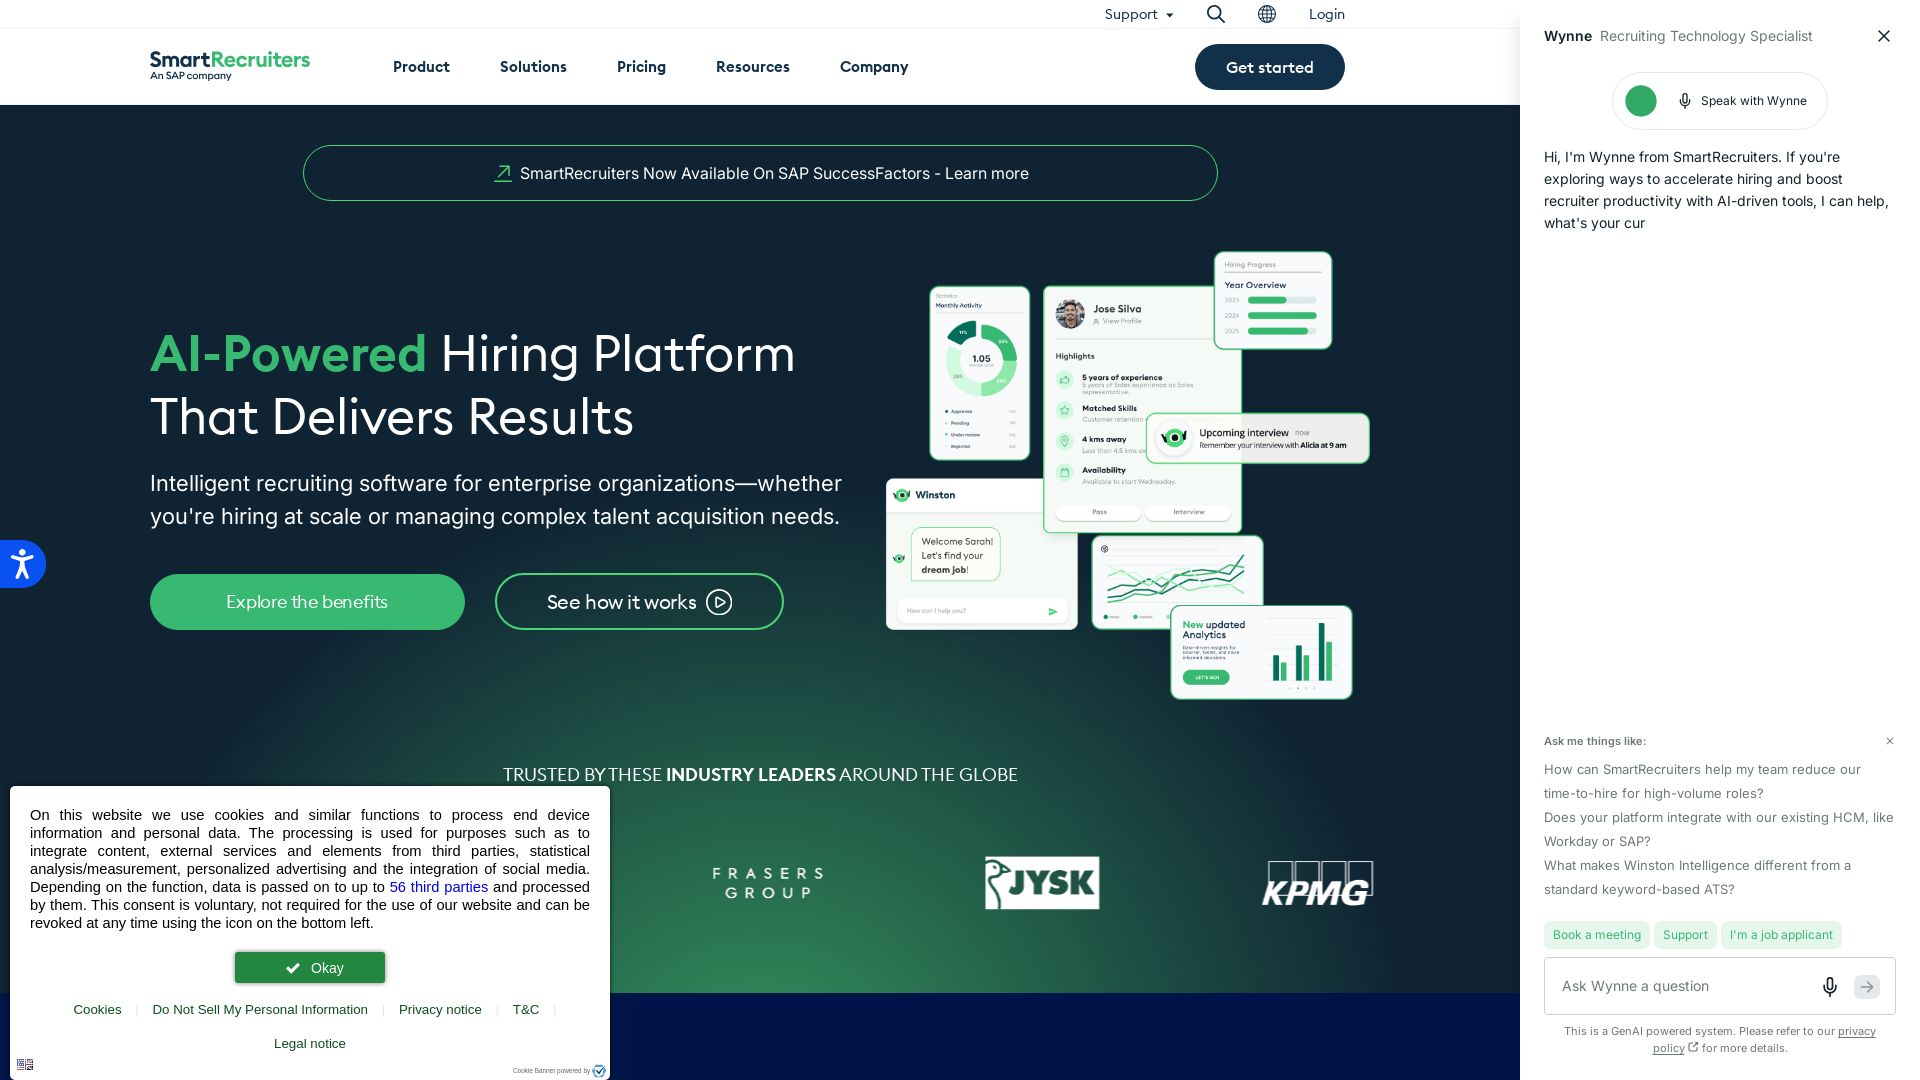This screenshot has height=1080, width=1920.
Task: Click the Upcoming interview notification card
Action: point(1257,438)
